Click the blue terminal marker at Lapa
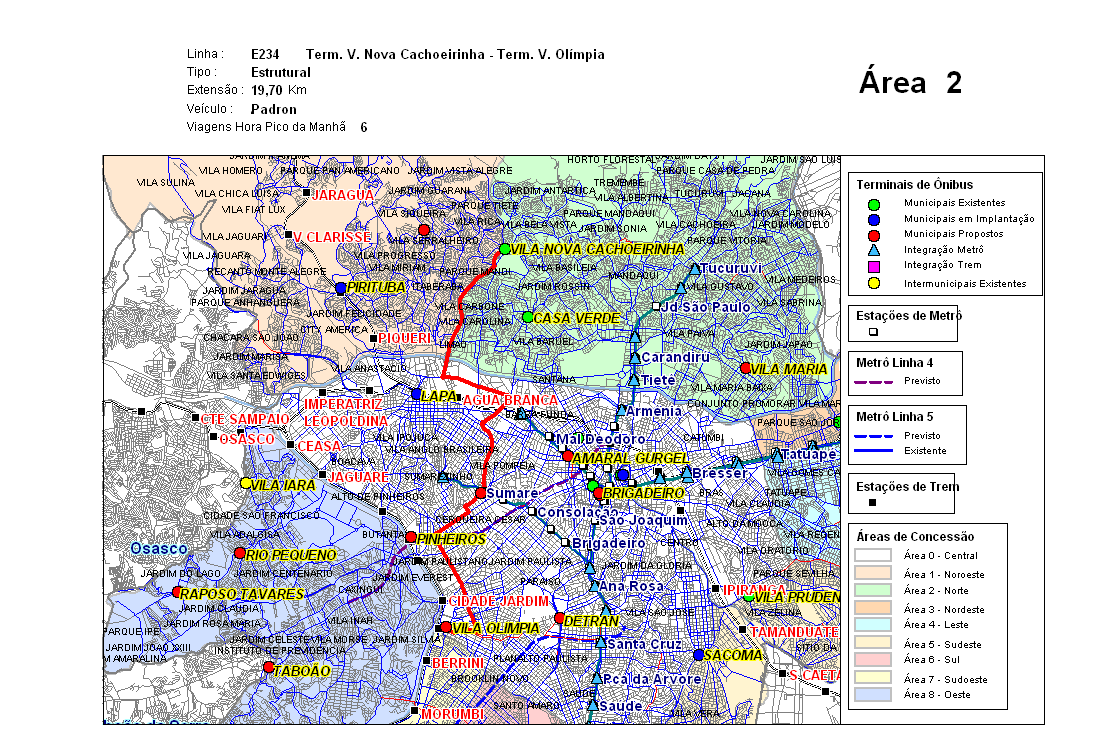Viewport: 1096px width, 756px height. [417, 395]
